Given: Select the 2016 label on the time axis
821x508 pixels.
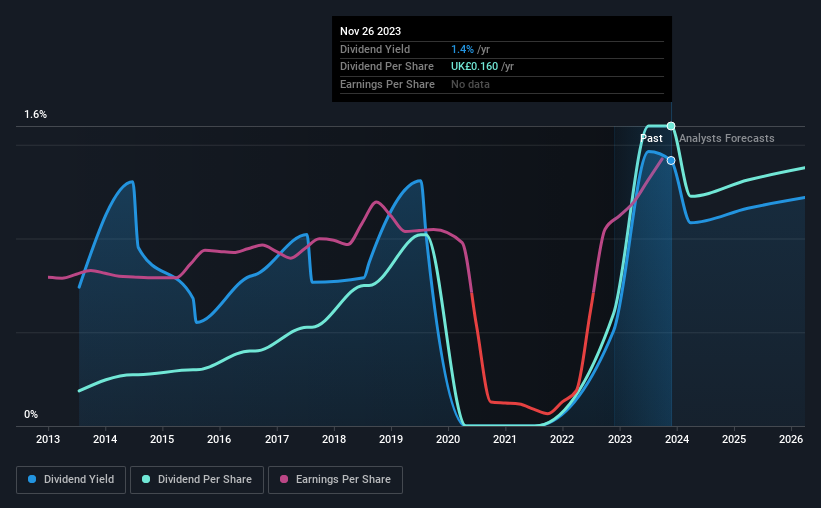Looking at the screenshot, I should pyautogui.click(x=219, y=439).
